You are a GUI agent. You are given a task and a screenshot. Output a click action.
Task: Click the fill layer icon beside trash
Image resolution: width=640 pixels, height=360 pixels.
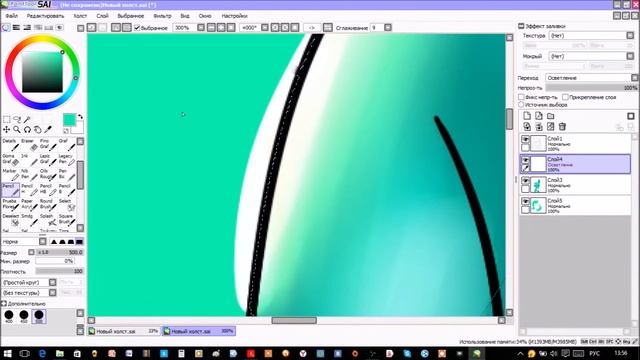[x=551, y=127]
